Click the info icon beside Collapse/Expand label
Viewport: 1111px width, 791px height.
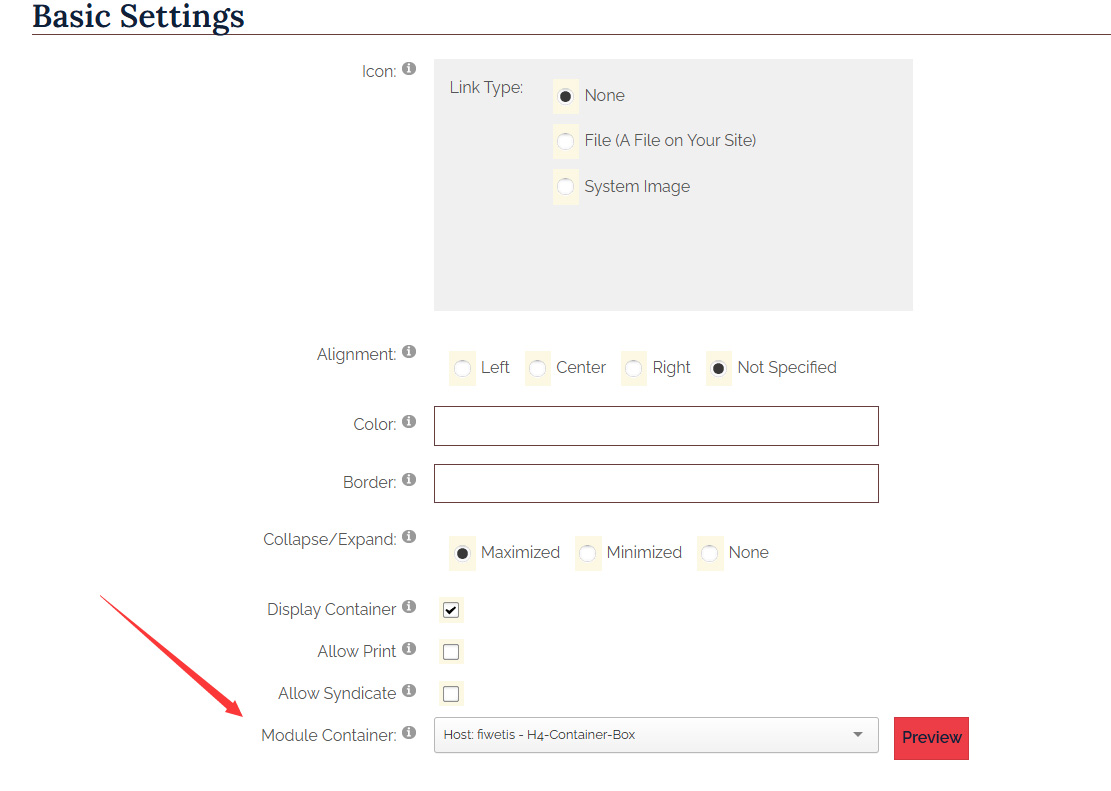point(409,537)
